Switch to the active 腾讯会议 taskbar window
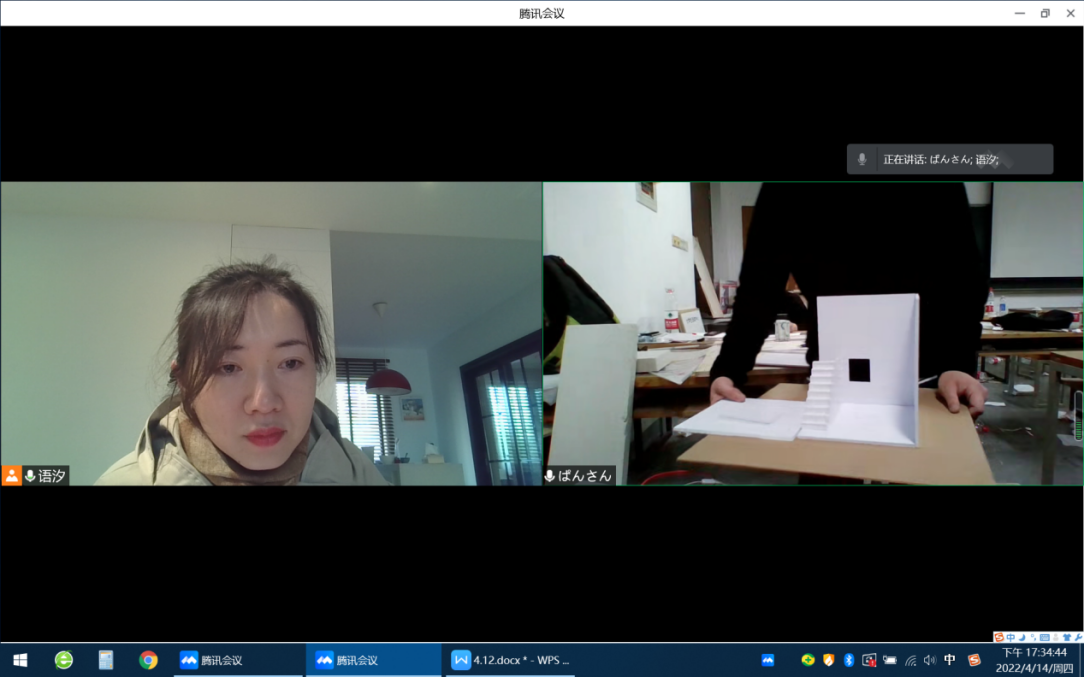The image size is (1084, 677). pyautogui.click(x=372, y=660)
